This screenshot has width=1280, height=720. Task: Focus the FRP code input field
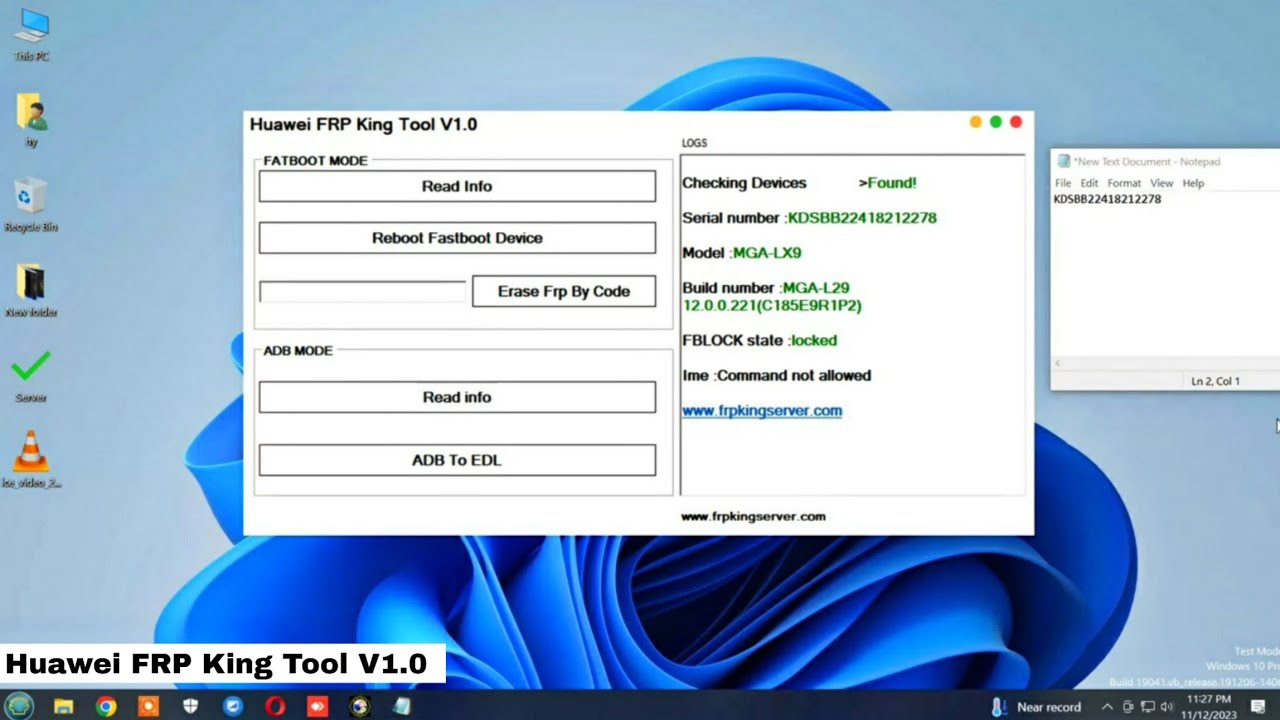[x=362, y=291]
